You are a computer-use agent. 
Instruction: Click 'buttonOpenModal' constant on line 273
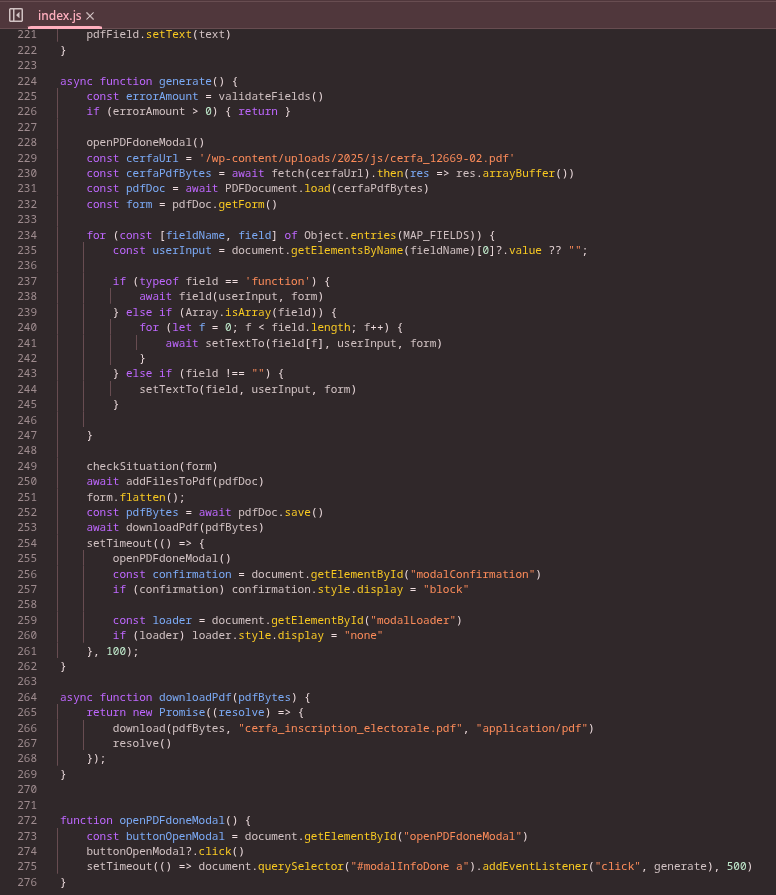pos(175,836)
